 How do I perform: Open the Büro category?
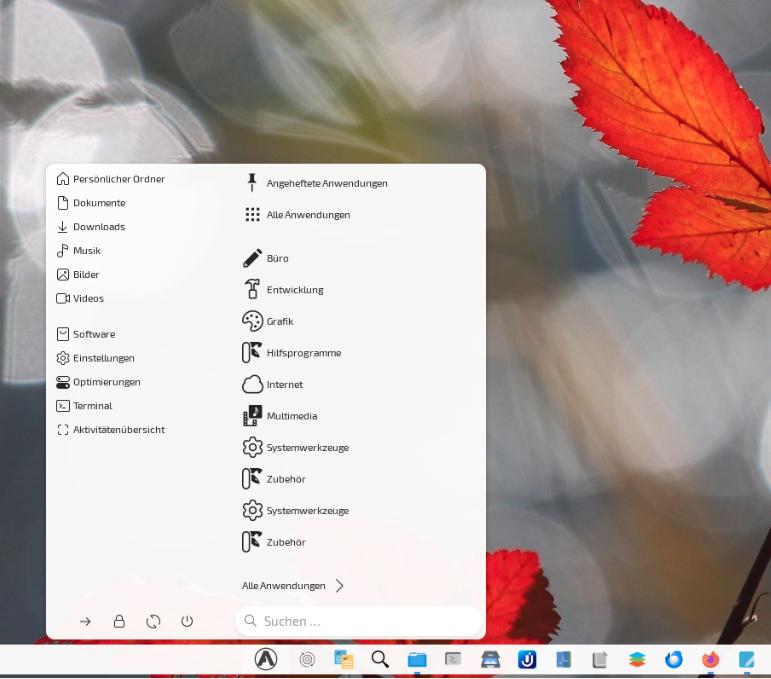pyautogui.click(x=277, y=258)
